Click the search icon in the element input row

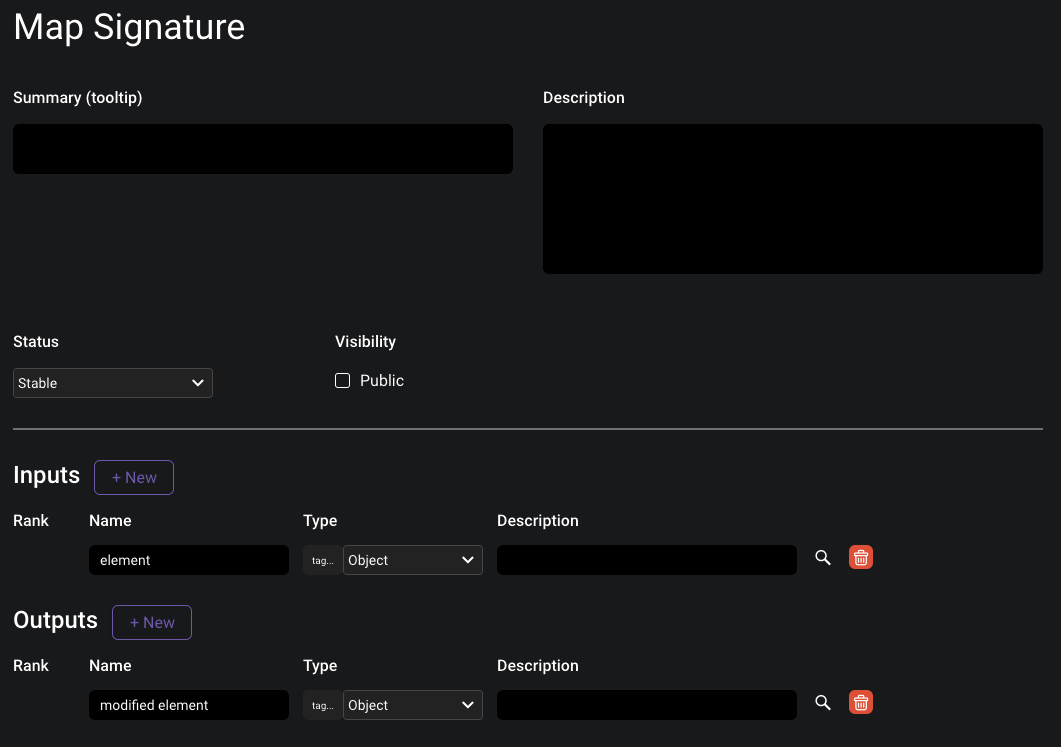click(823, 558)
